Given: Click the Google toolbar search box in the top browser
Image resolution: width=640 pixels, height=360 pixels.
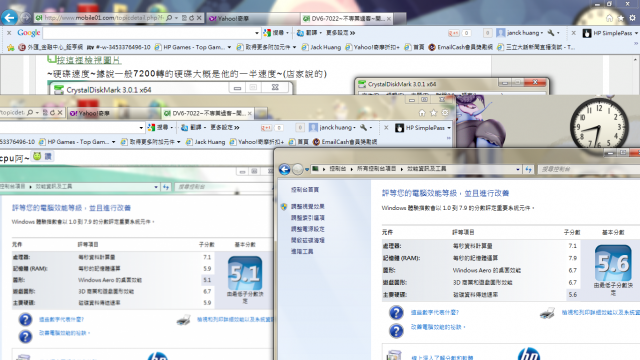Looking at the screenshot, I should point(148,33).
